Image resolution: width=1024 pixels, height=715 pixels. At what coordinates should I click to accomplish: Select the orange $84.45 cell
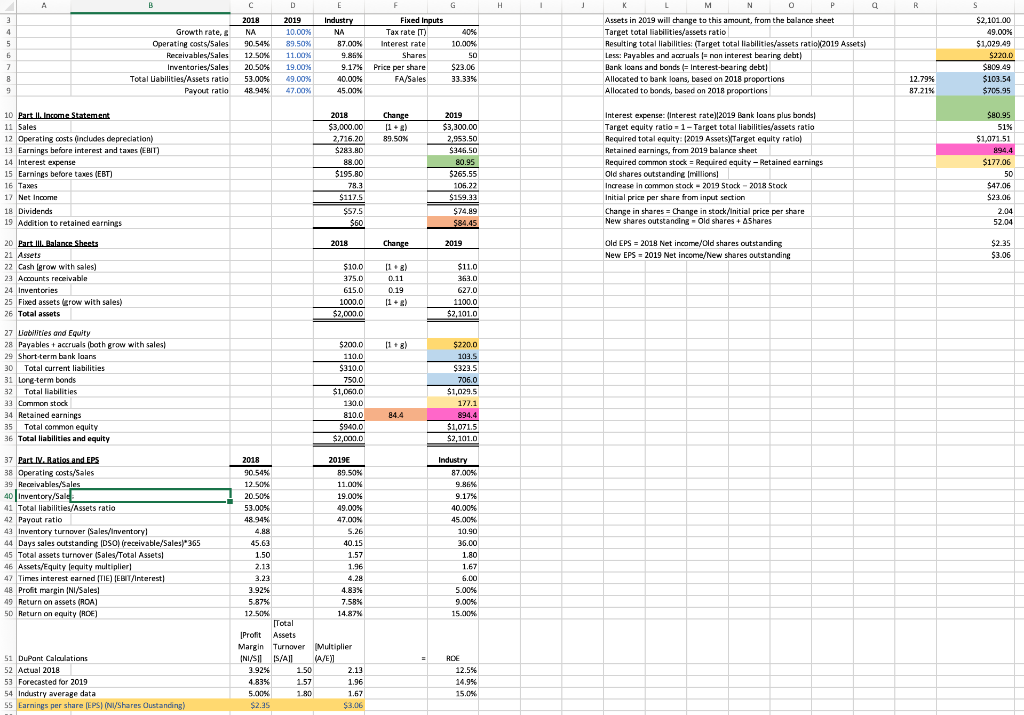(453, 223)
